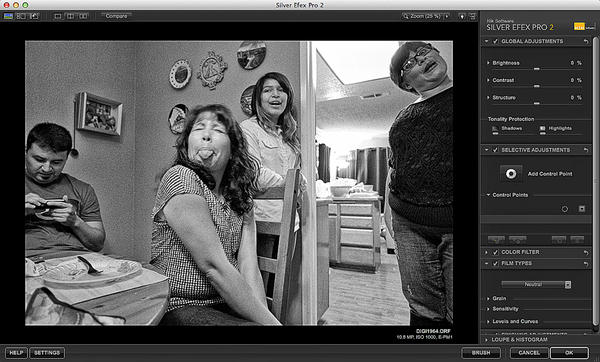Click the circle icon in Control Points header
This screenshot has width=600, height=362.
click(x=564, y=209)
